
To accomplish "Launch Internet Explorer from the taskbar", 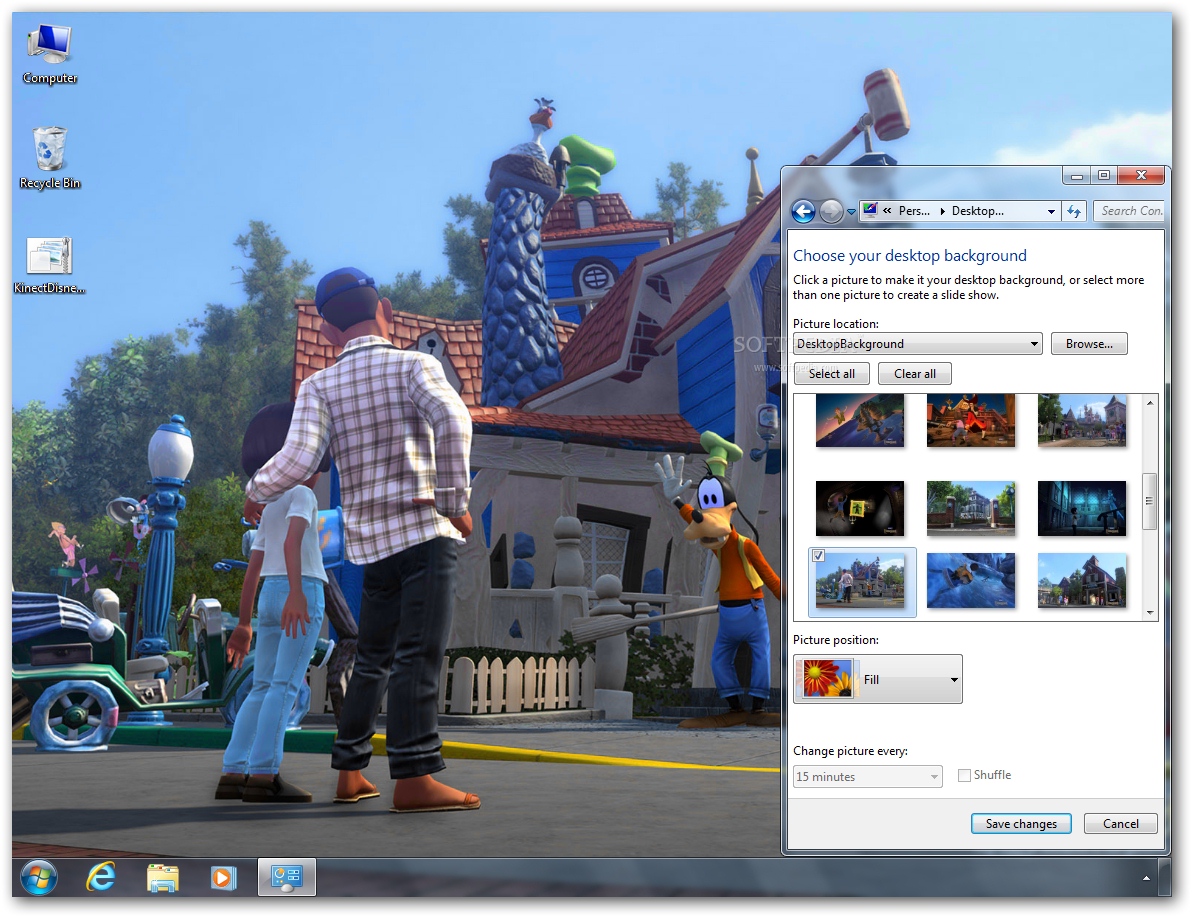I will pos(100,878).
